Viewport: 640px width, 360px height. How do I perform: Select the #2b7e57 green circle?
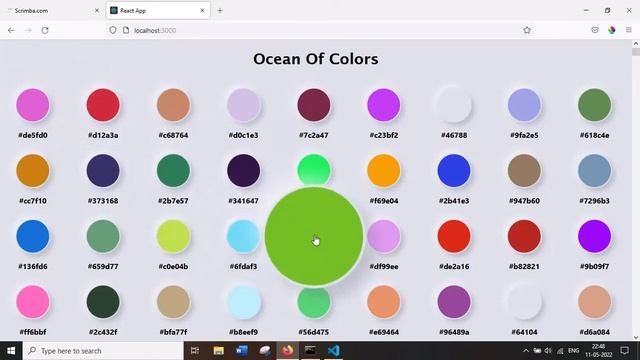173,171
